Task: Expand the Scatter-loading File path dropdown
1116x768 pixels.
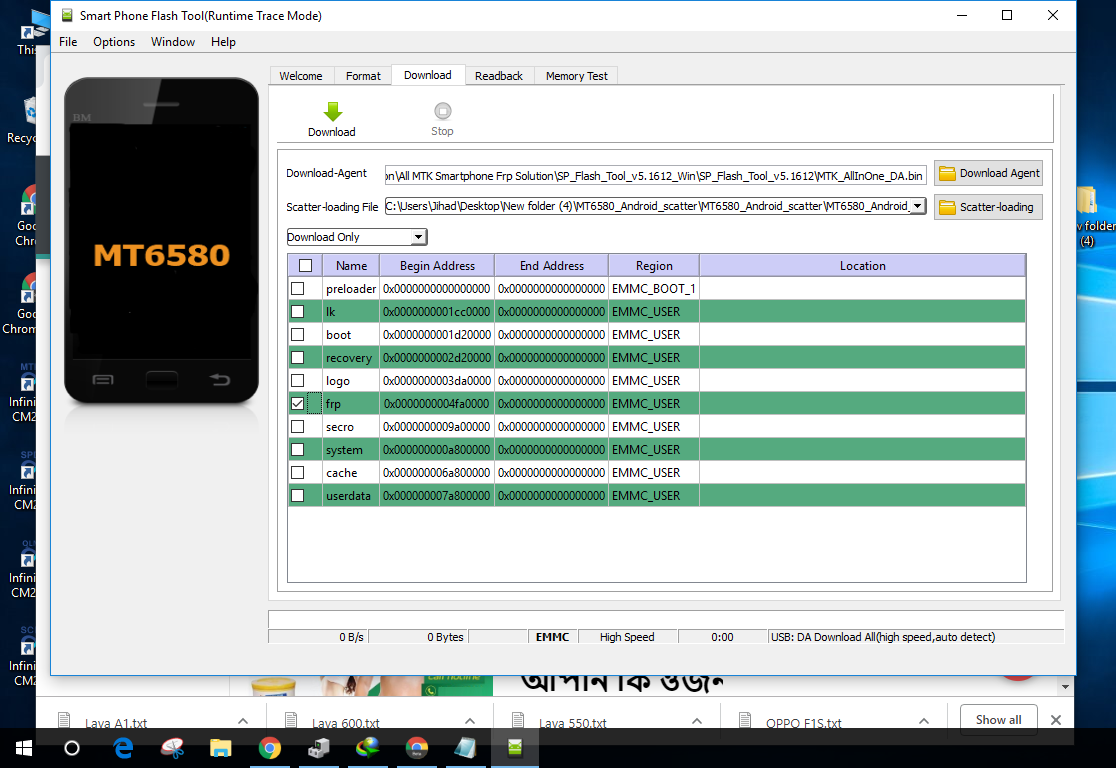Action: [918, 206]
